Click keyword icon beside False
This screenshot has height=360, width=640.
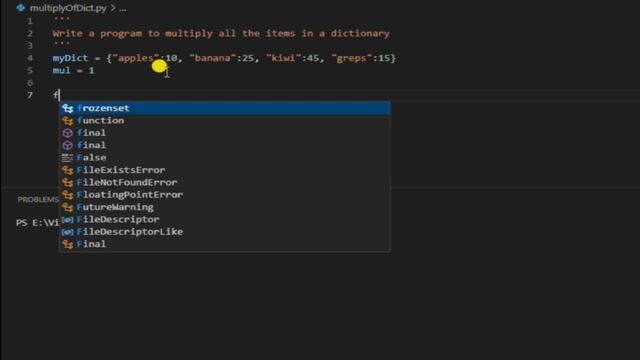(x=67, y=158)
